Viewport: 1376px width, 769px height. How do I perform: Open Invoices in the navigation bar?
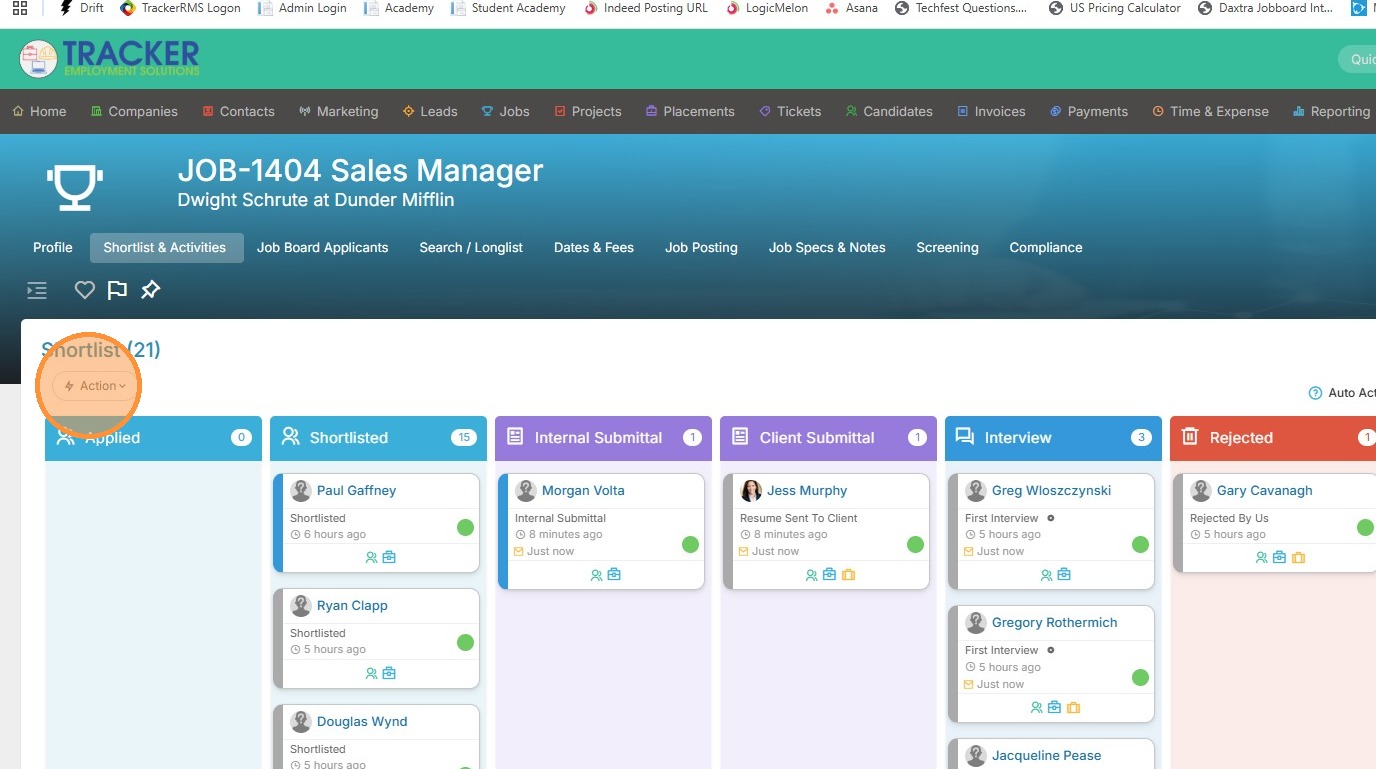[x=991, y=112]
